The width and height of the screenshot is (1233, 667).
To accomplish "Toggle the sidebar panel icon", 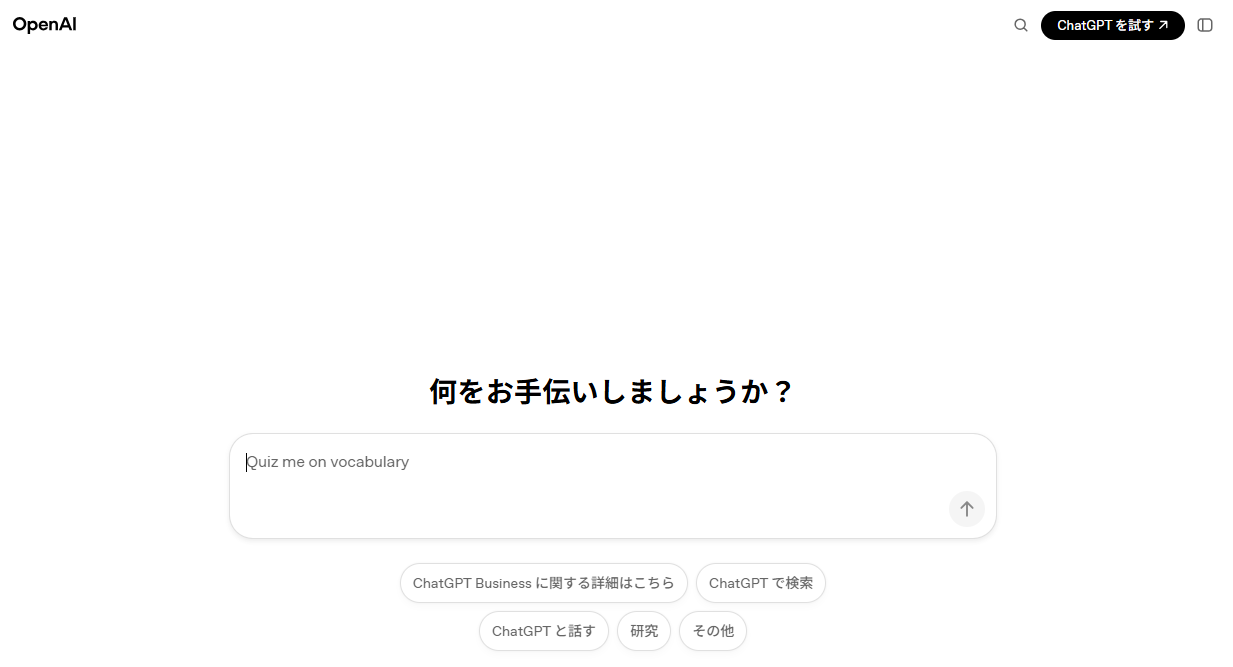I will 1205,25.
